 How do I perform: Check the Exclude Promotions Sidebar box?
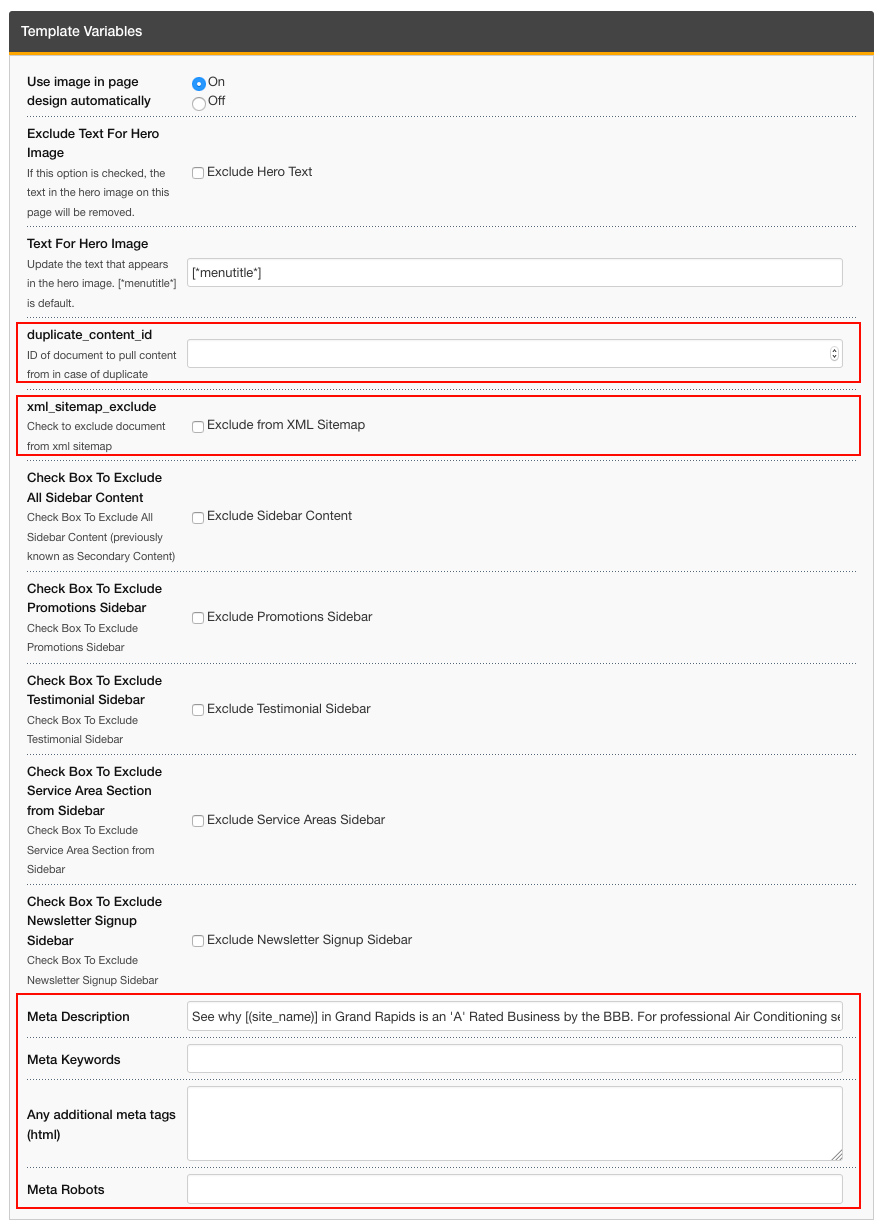pos(198,618)
